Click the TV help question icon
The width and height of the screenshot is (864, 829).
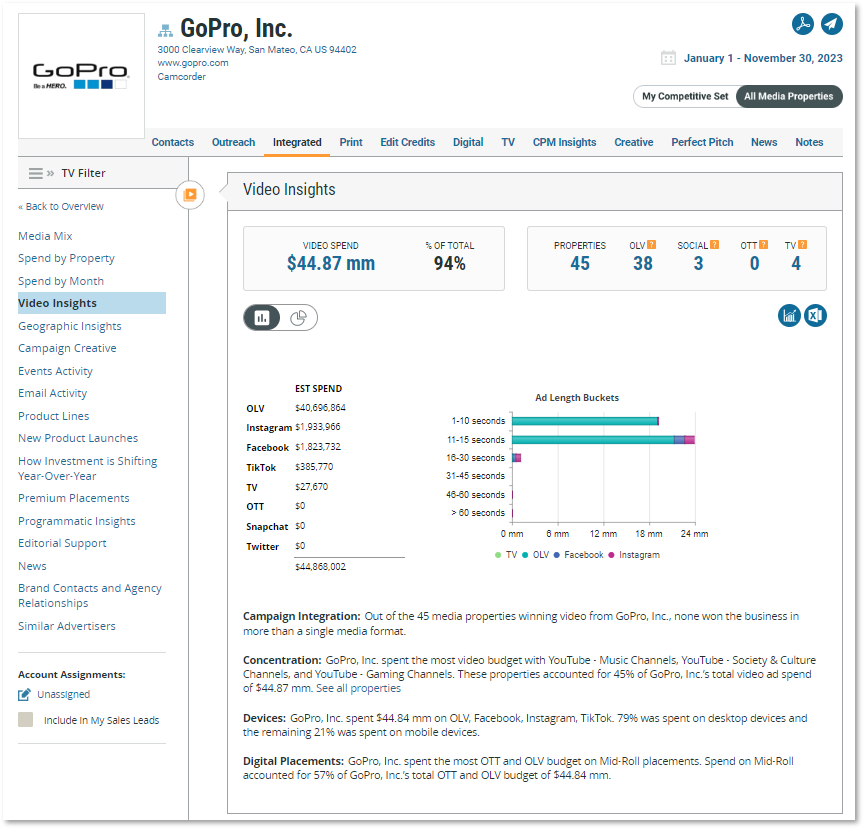(x=802, y=245)
